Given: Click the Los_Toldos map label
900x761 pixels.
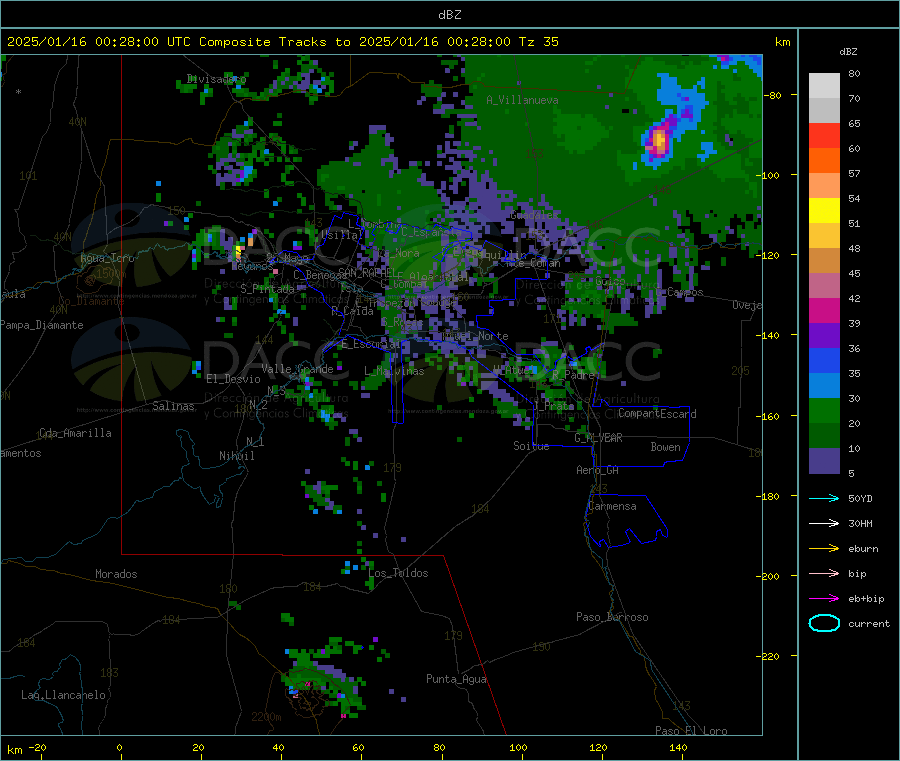Looking at the screenshot, I should [398, 573].
